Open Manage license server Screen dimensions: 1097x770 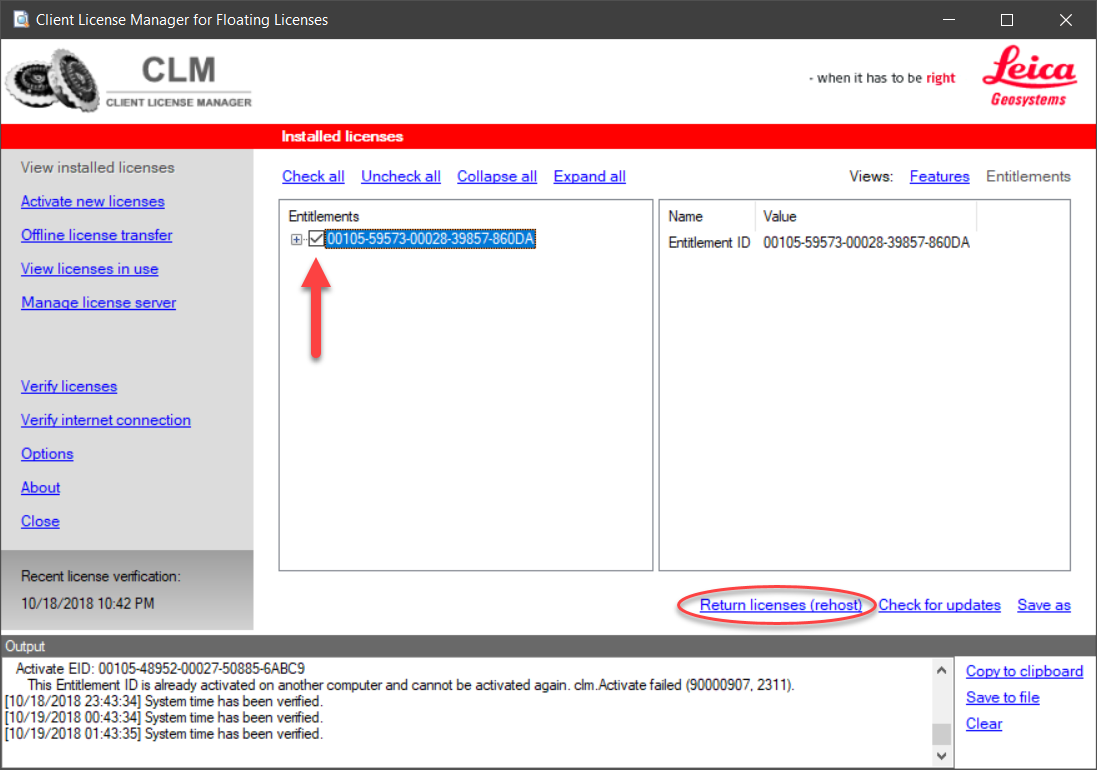[99, 302]
